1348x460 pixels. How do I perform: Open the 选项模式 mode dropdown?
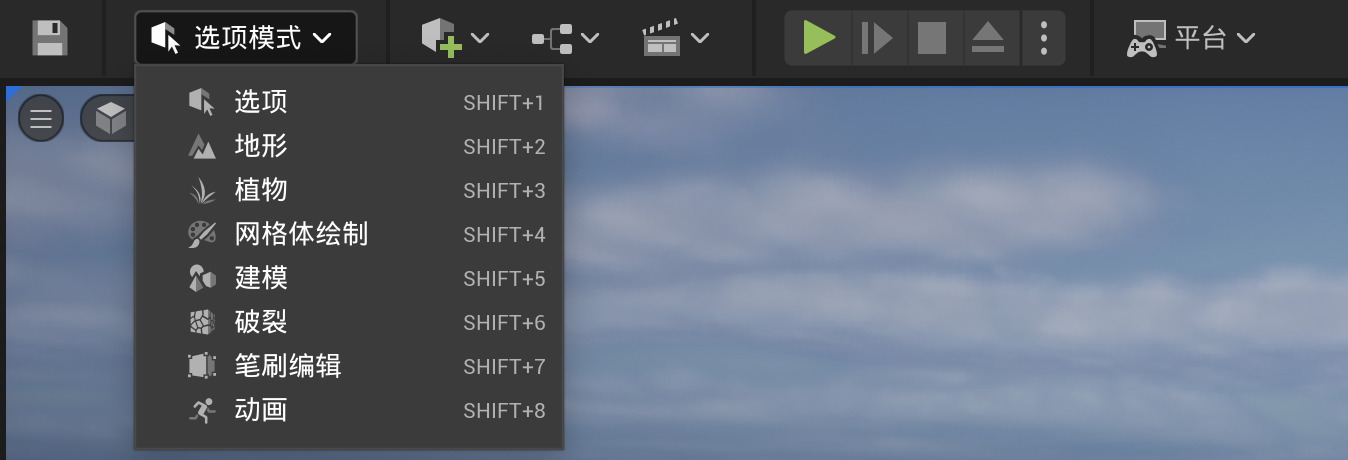pos(245,38)
